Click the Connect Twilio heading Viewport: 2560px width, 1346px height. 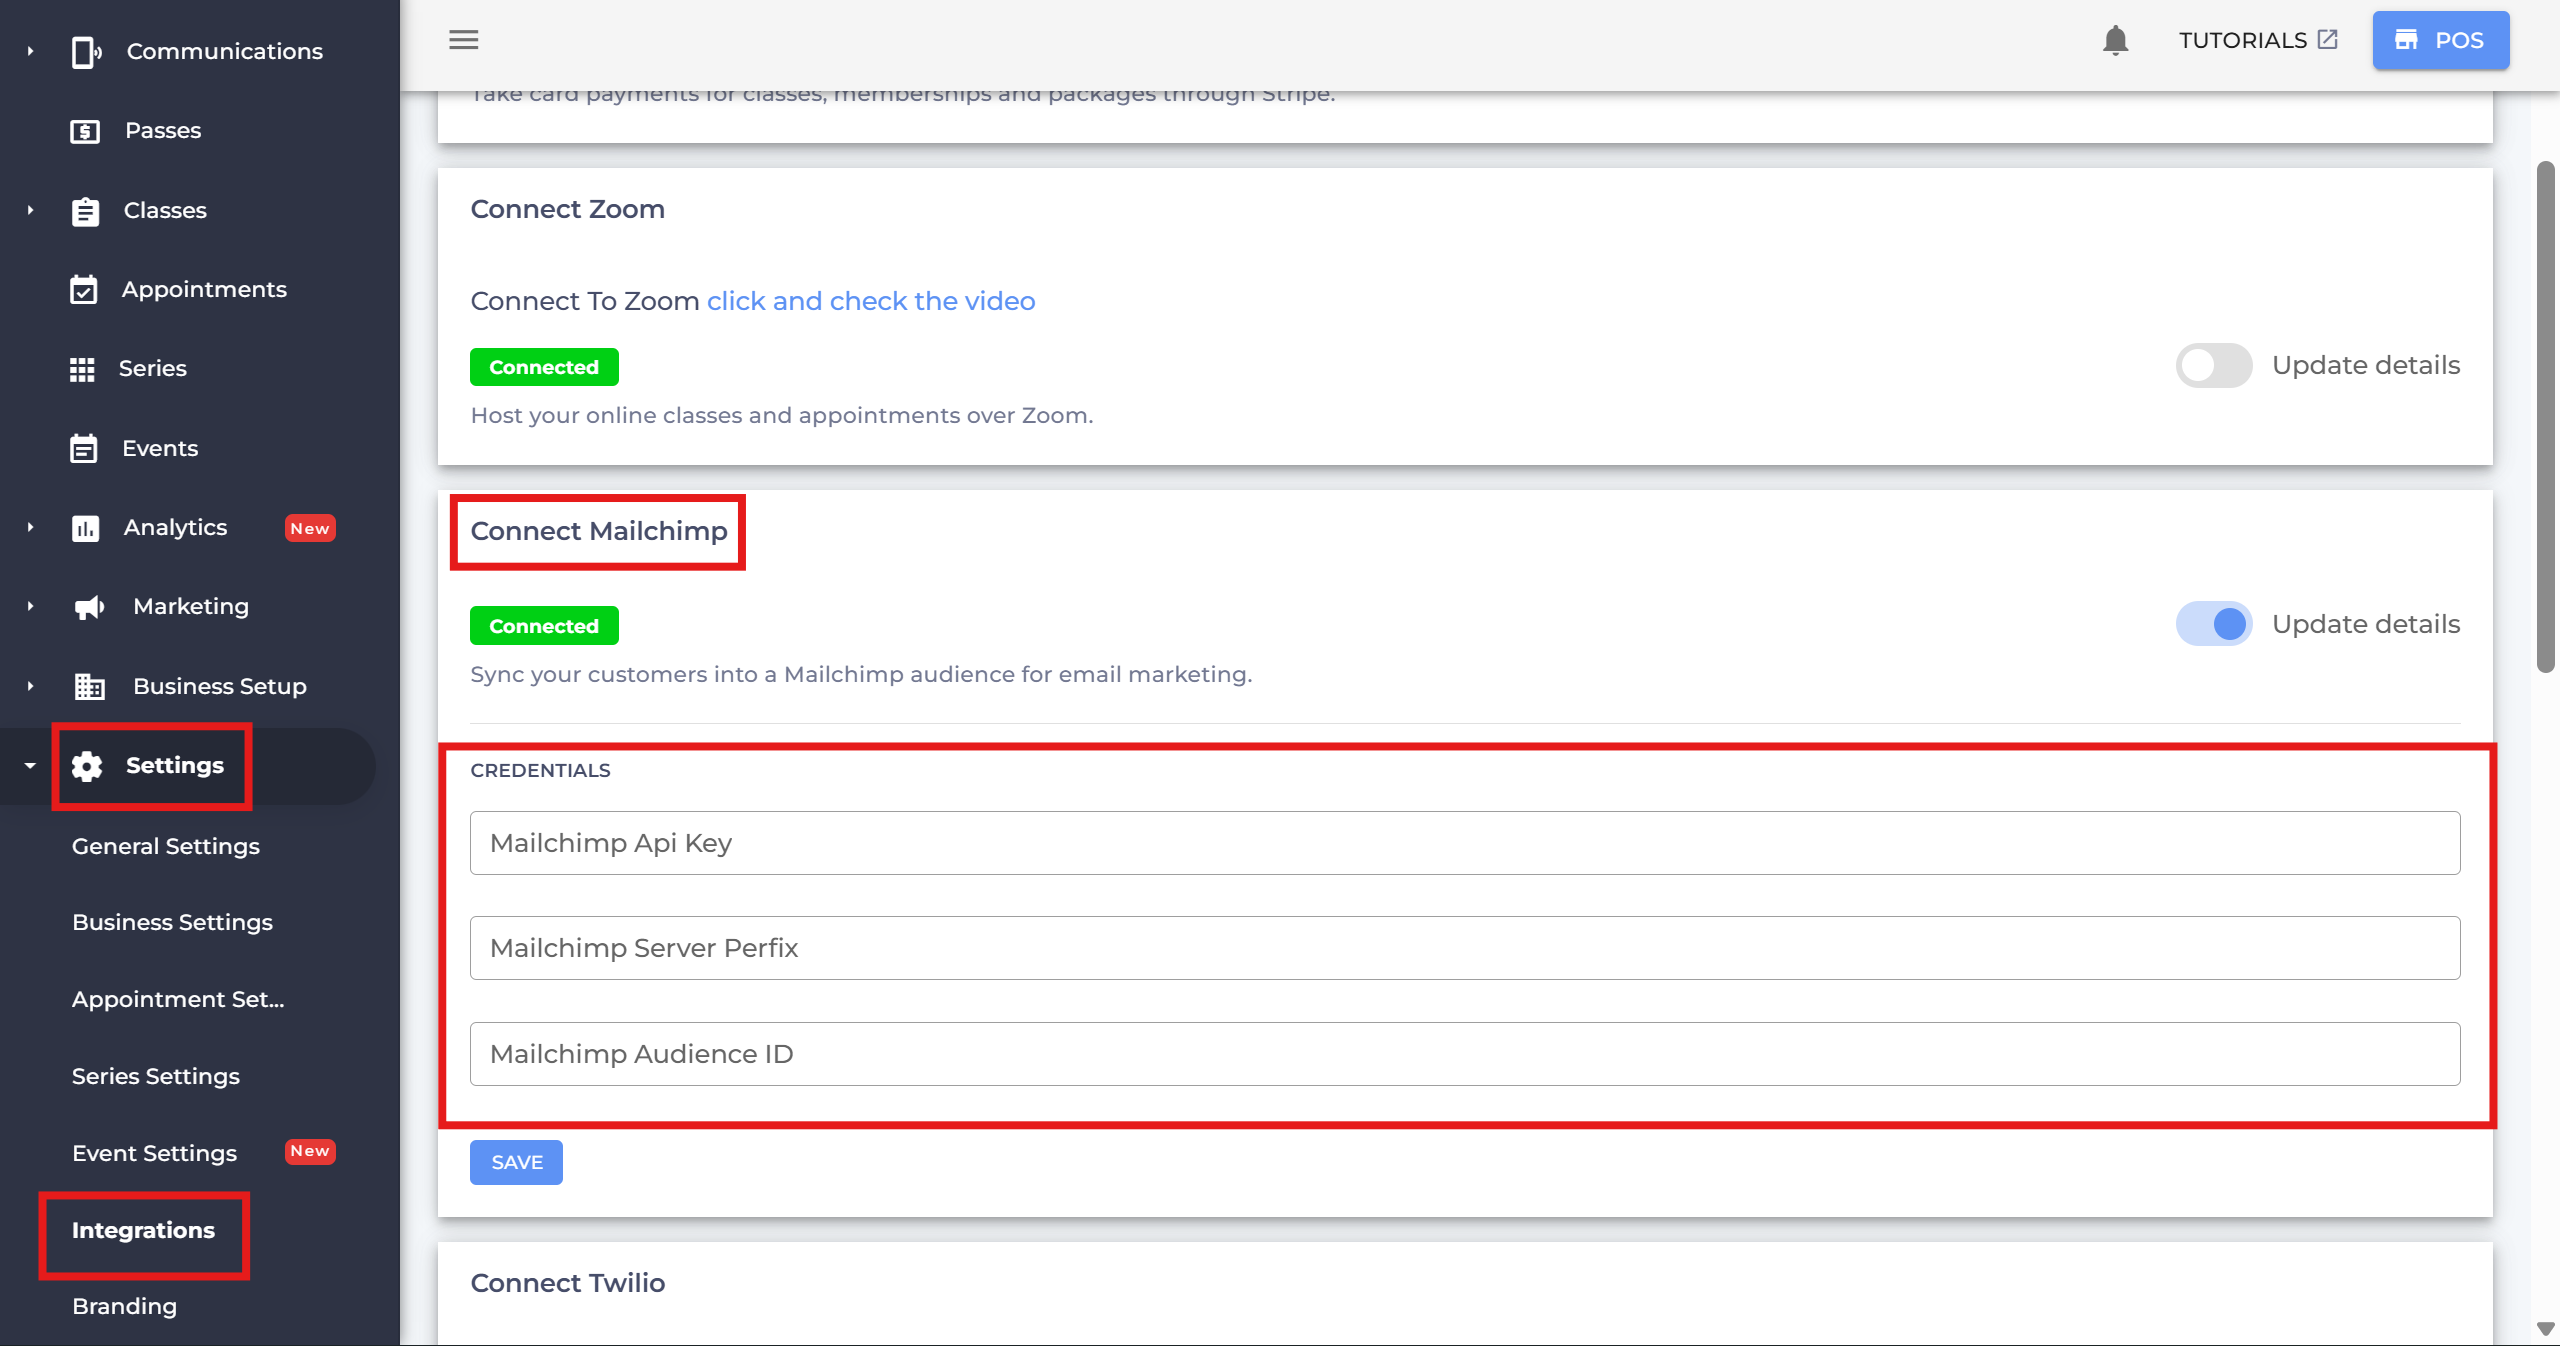coord(568,1283)
